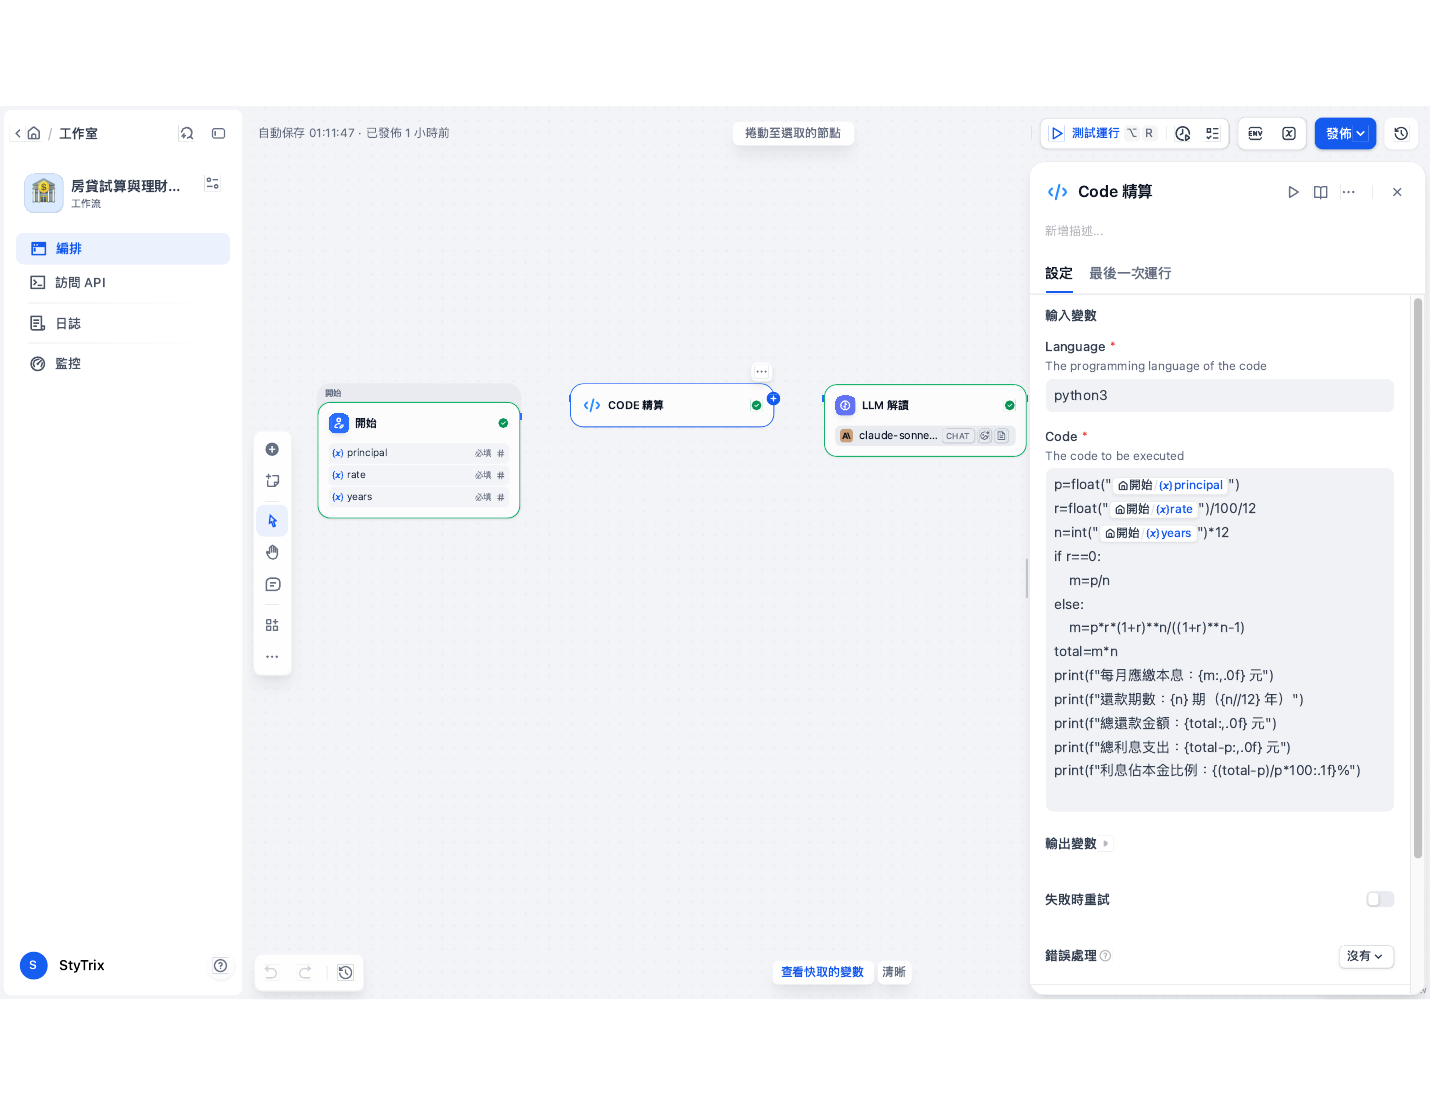Expand the 輸出變數 output variables section
The width and height of the screenshot is (1430, 1105).
[1077, 844]
